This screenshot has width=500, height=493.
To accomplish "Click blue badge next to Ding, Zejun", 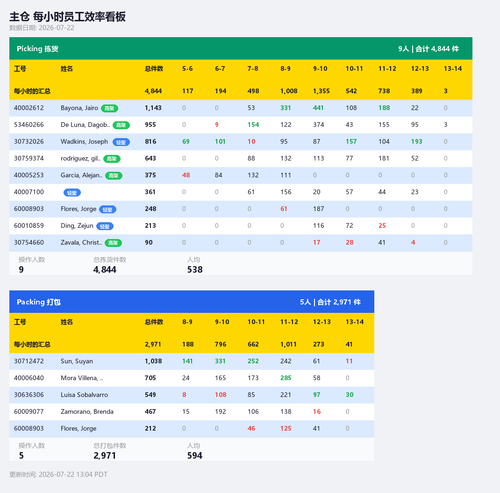I will pyautogui.click(x=105, y=226).
